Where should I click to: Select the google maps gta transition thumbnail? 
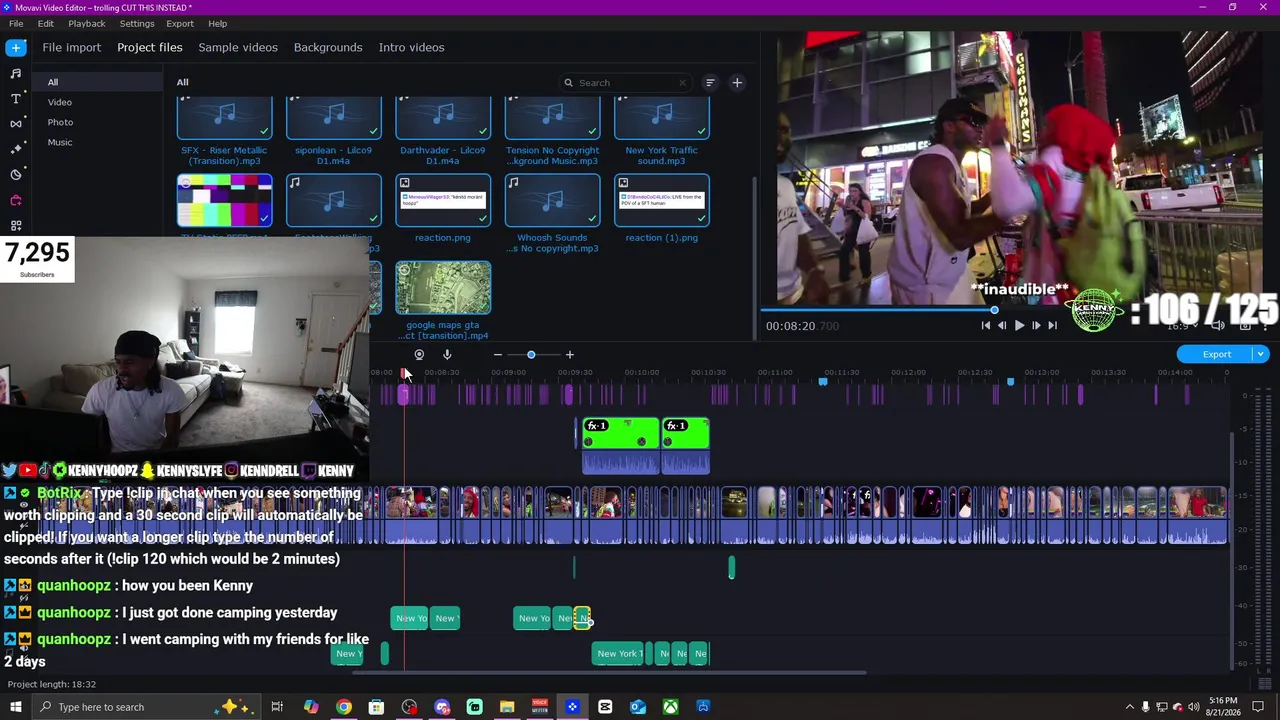443,288
